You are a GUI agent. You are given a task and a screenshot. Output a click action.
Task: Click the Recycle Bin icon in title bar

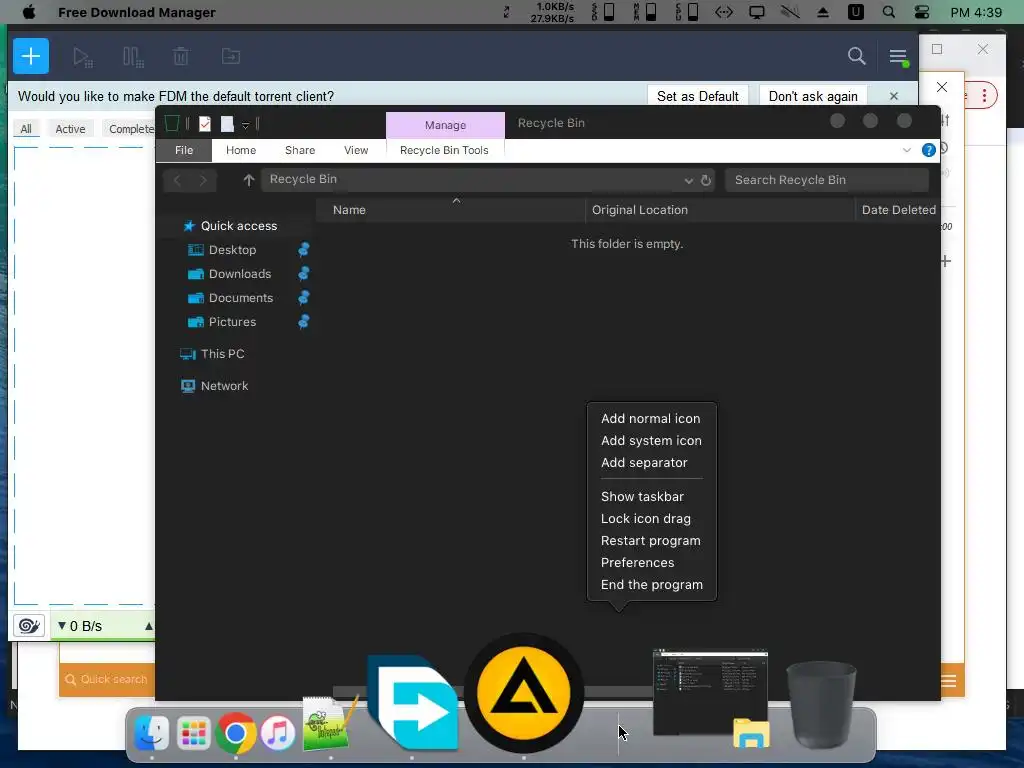coord(172,123)
